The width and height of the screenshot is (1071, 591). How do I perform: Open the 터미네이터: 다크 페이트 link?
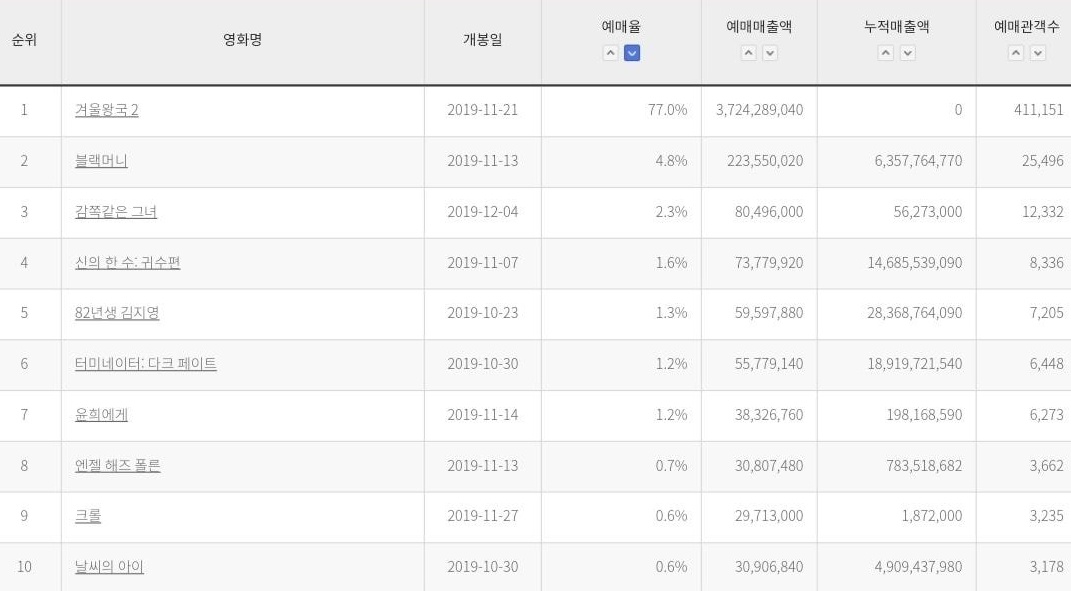(x=145, y=363)
